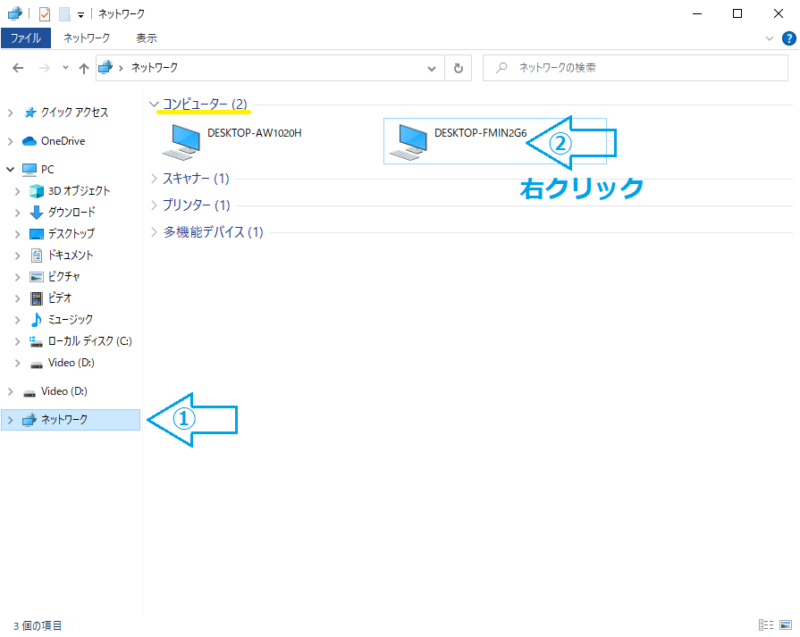This screenshot has height=637, width=800.
Task: Click the 3D オブジェクト cube icon
Action: click(36, 191)
